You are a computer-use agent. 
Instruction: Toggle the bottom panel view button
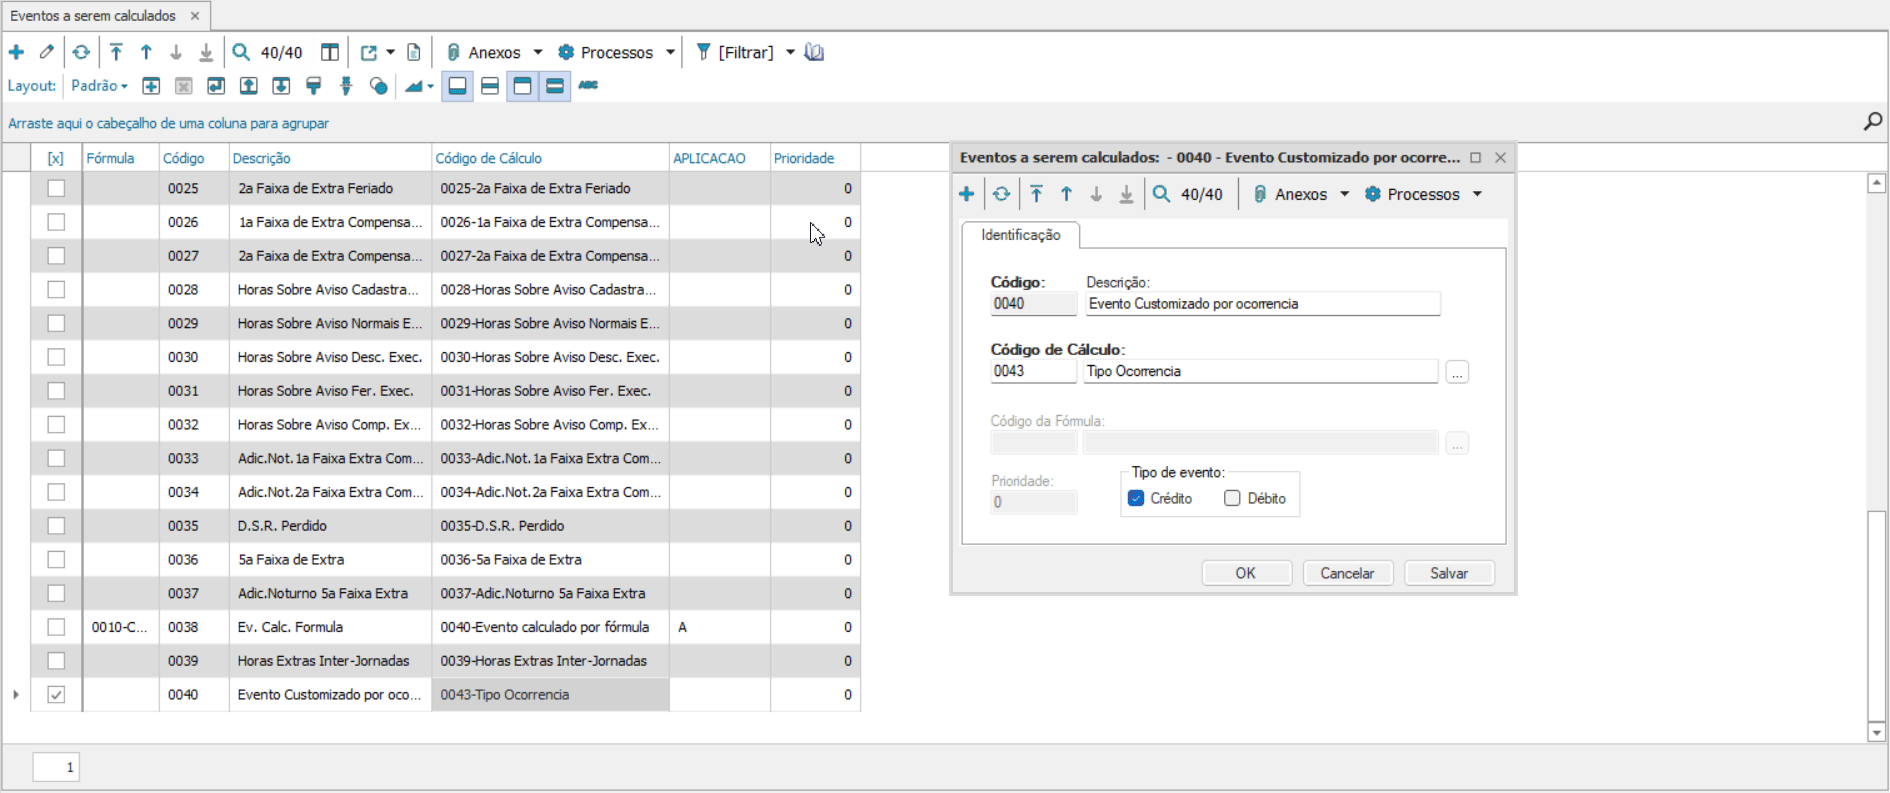point(457,86)
